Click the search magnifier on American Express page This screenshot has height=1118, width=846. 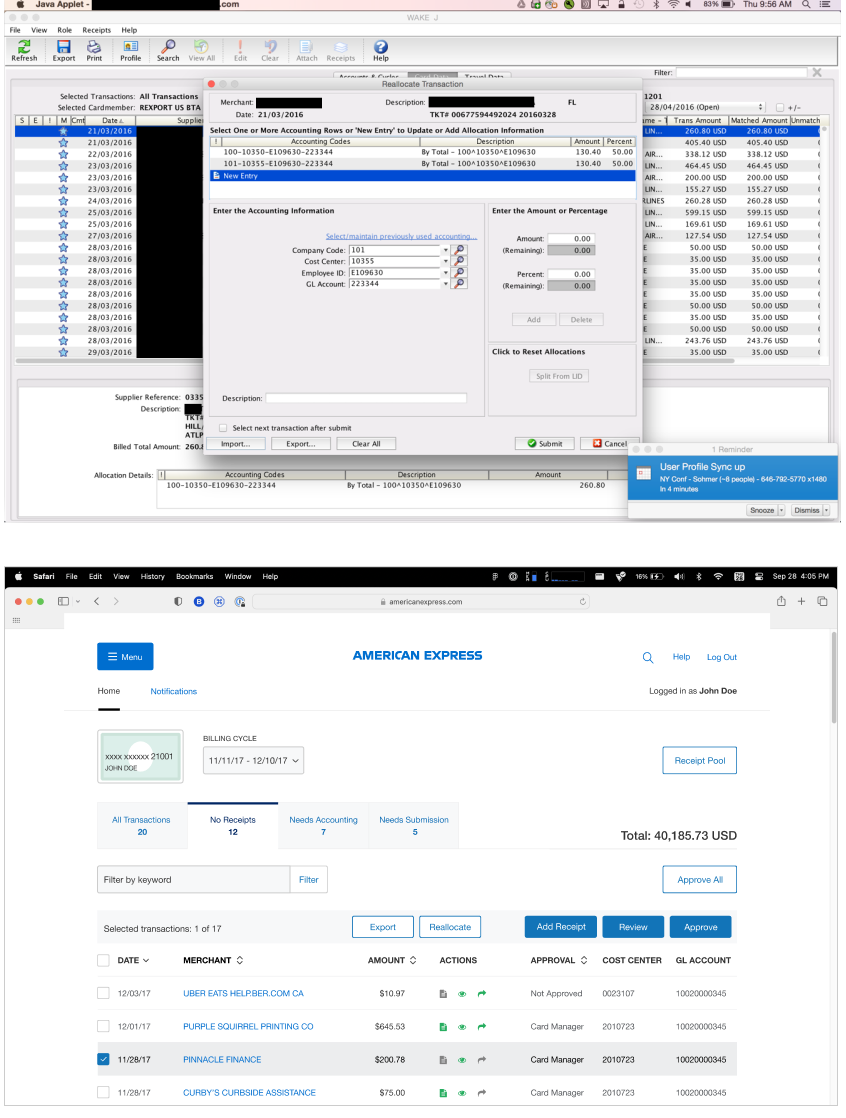pos(647,657)
